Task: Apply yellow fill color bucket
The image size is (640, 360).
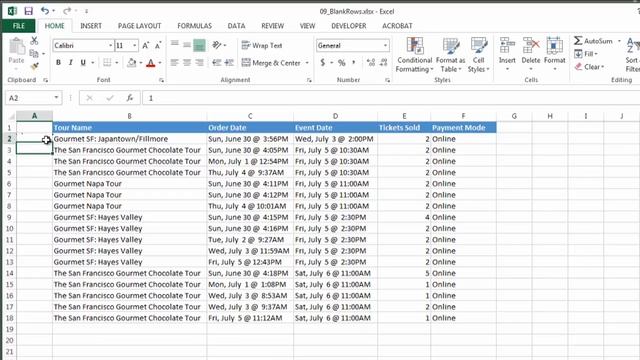Action: (x=132, y=62)
